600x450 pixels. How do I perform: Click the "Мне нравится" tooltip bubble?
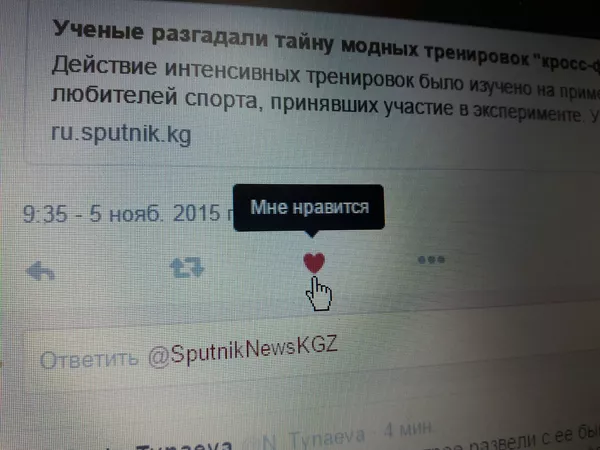pos(309,208)
